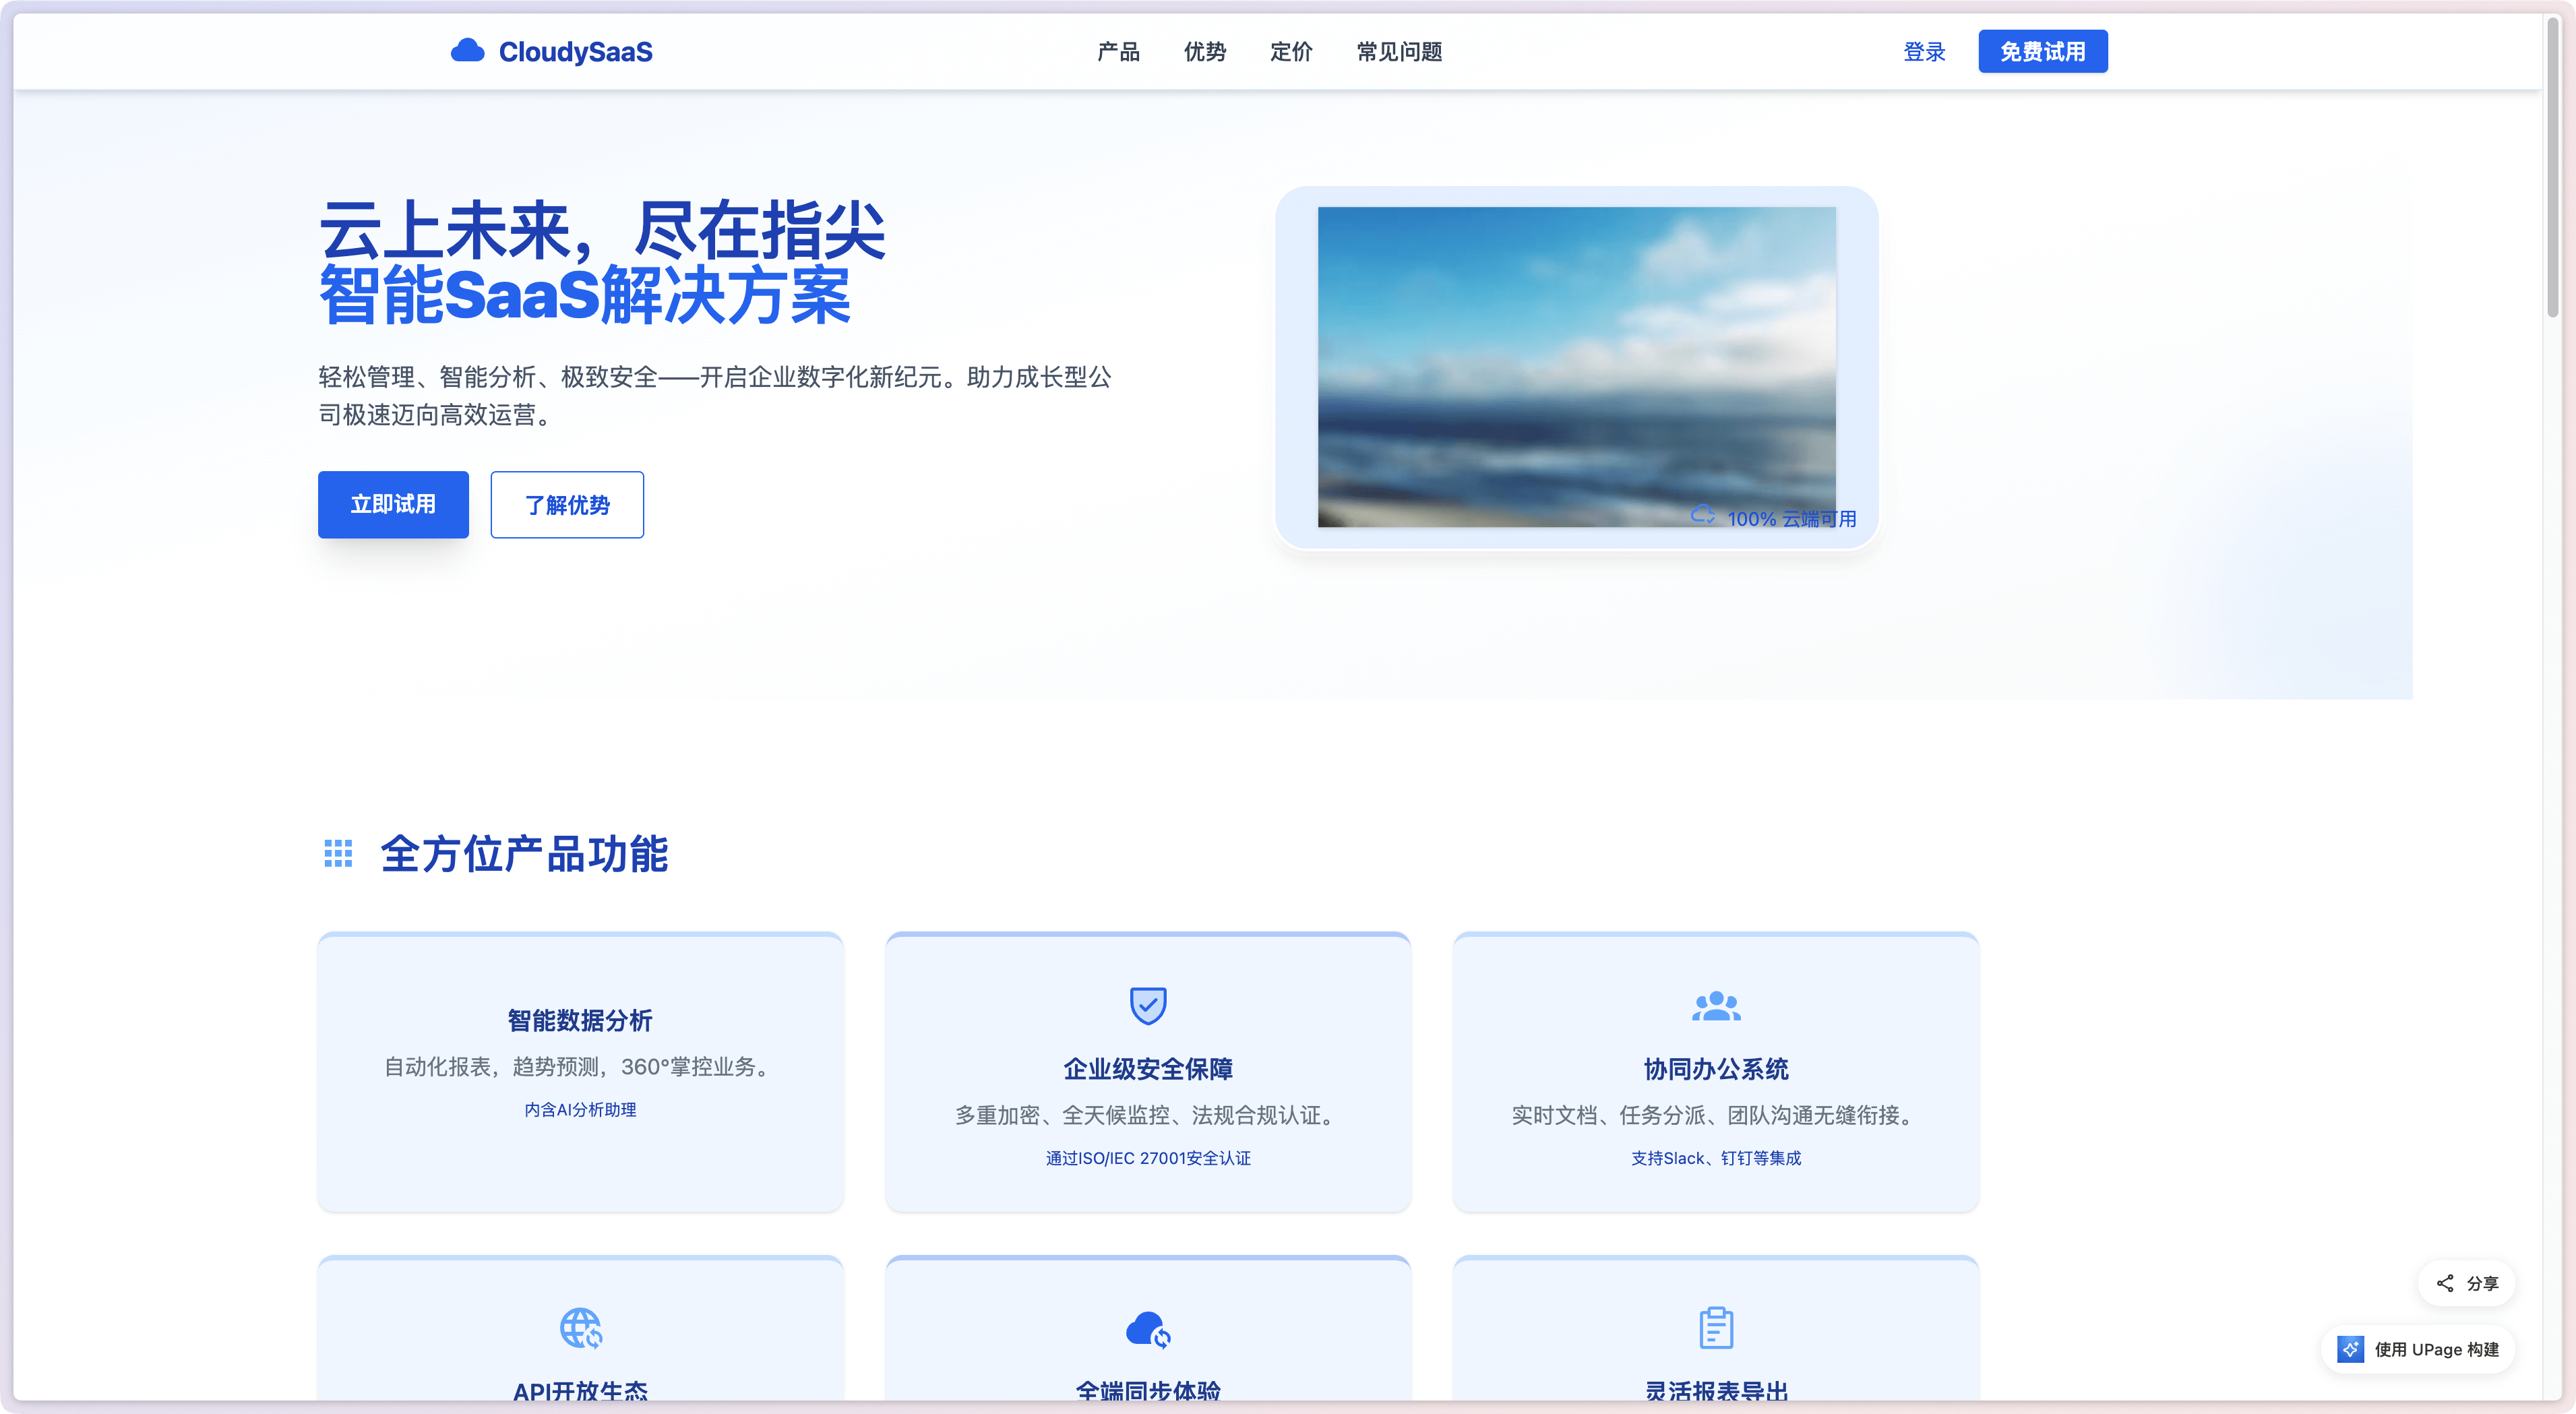
Task: Click the 免费试用 button
Action: coord(2042,50)
